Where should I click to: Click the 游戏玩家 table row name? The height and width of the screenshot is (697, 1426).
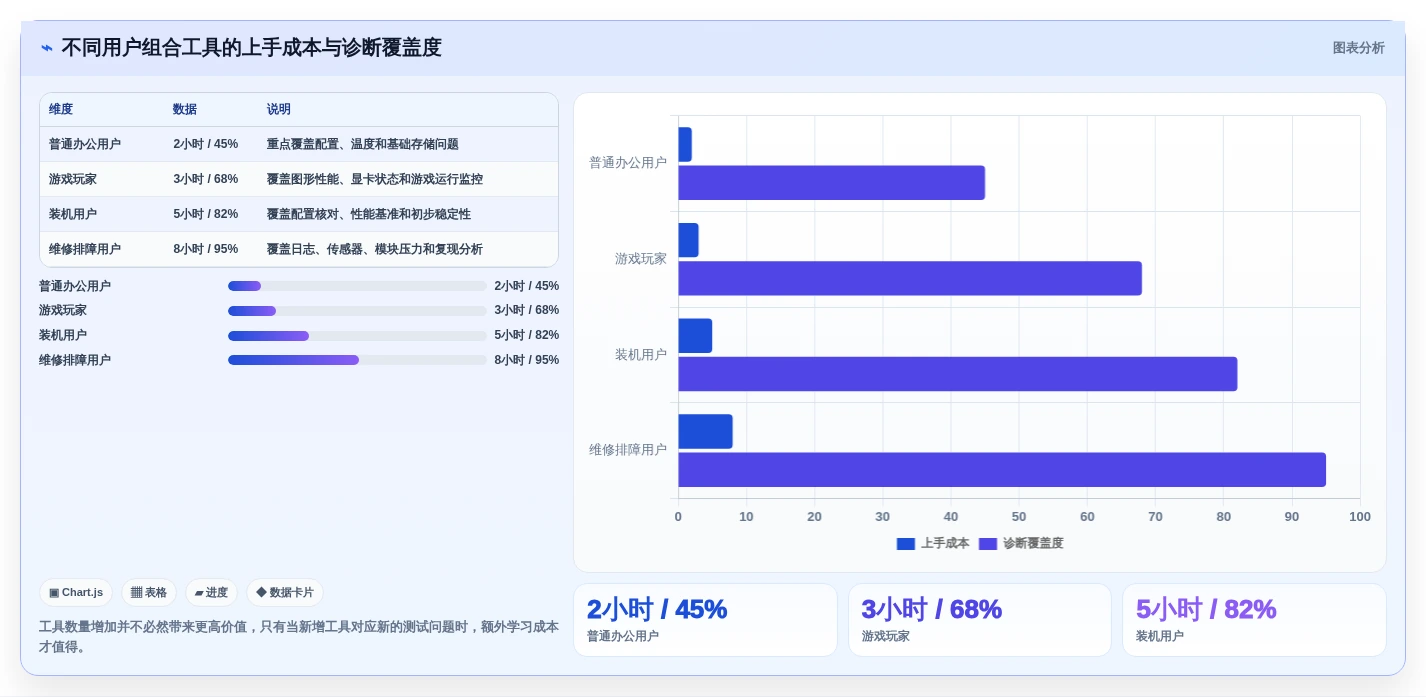pyautogui.click(x=73, y=179)
